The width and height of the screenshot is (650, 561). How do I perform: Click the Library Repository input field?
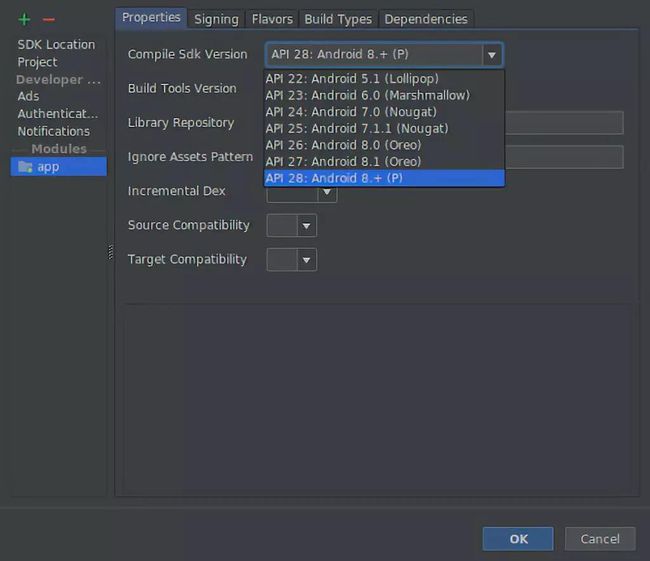point(564,123)
